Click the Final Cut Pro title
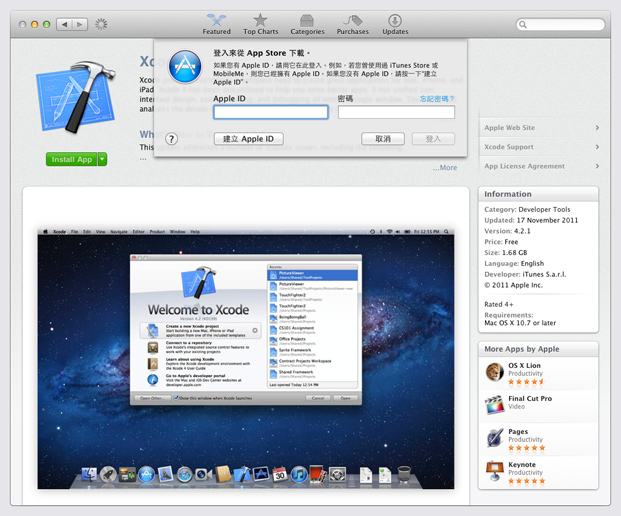 (530, 398)
